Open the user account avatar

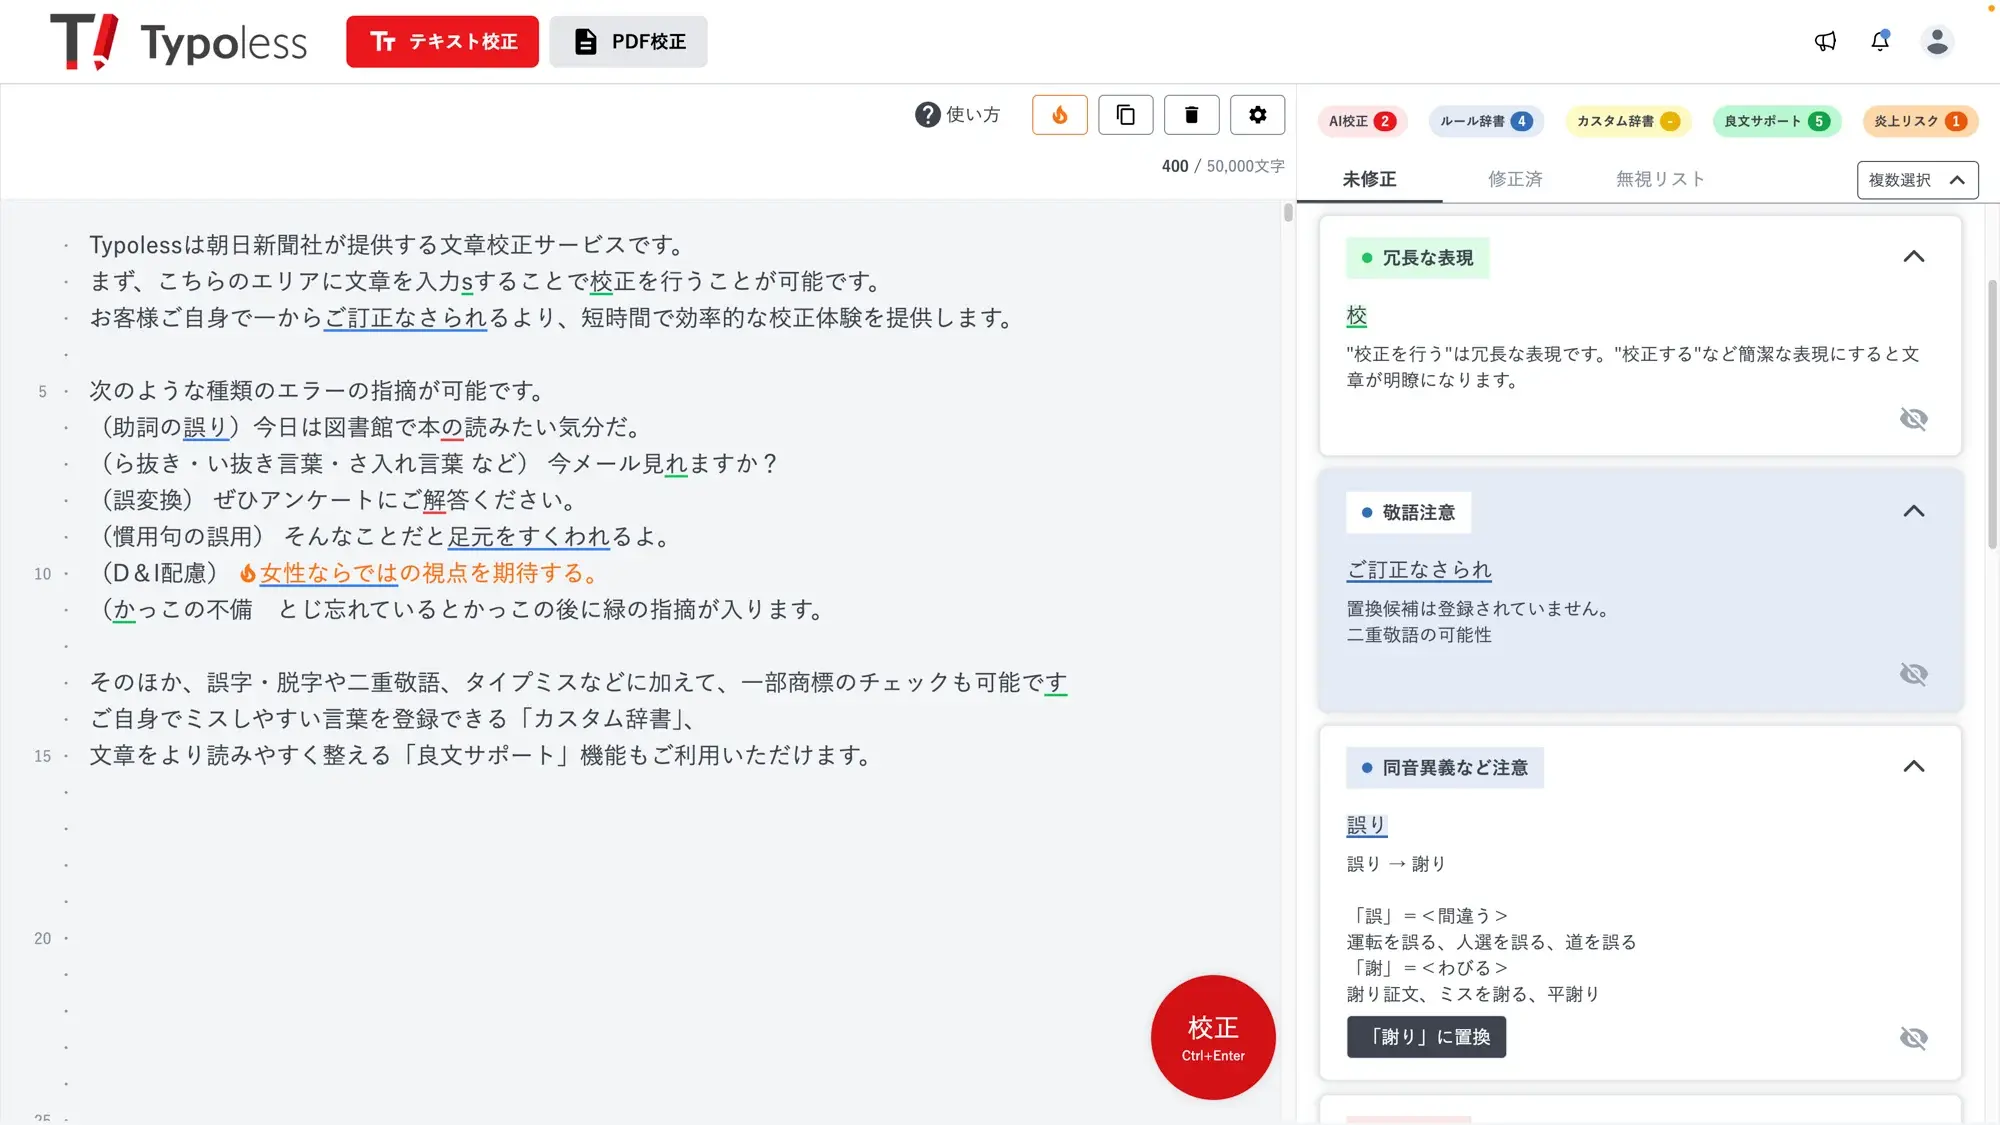tap(1936, 41)
